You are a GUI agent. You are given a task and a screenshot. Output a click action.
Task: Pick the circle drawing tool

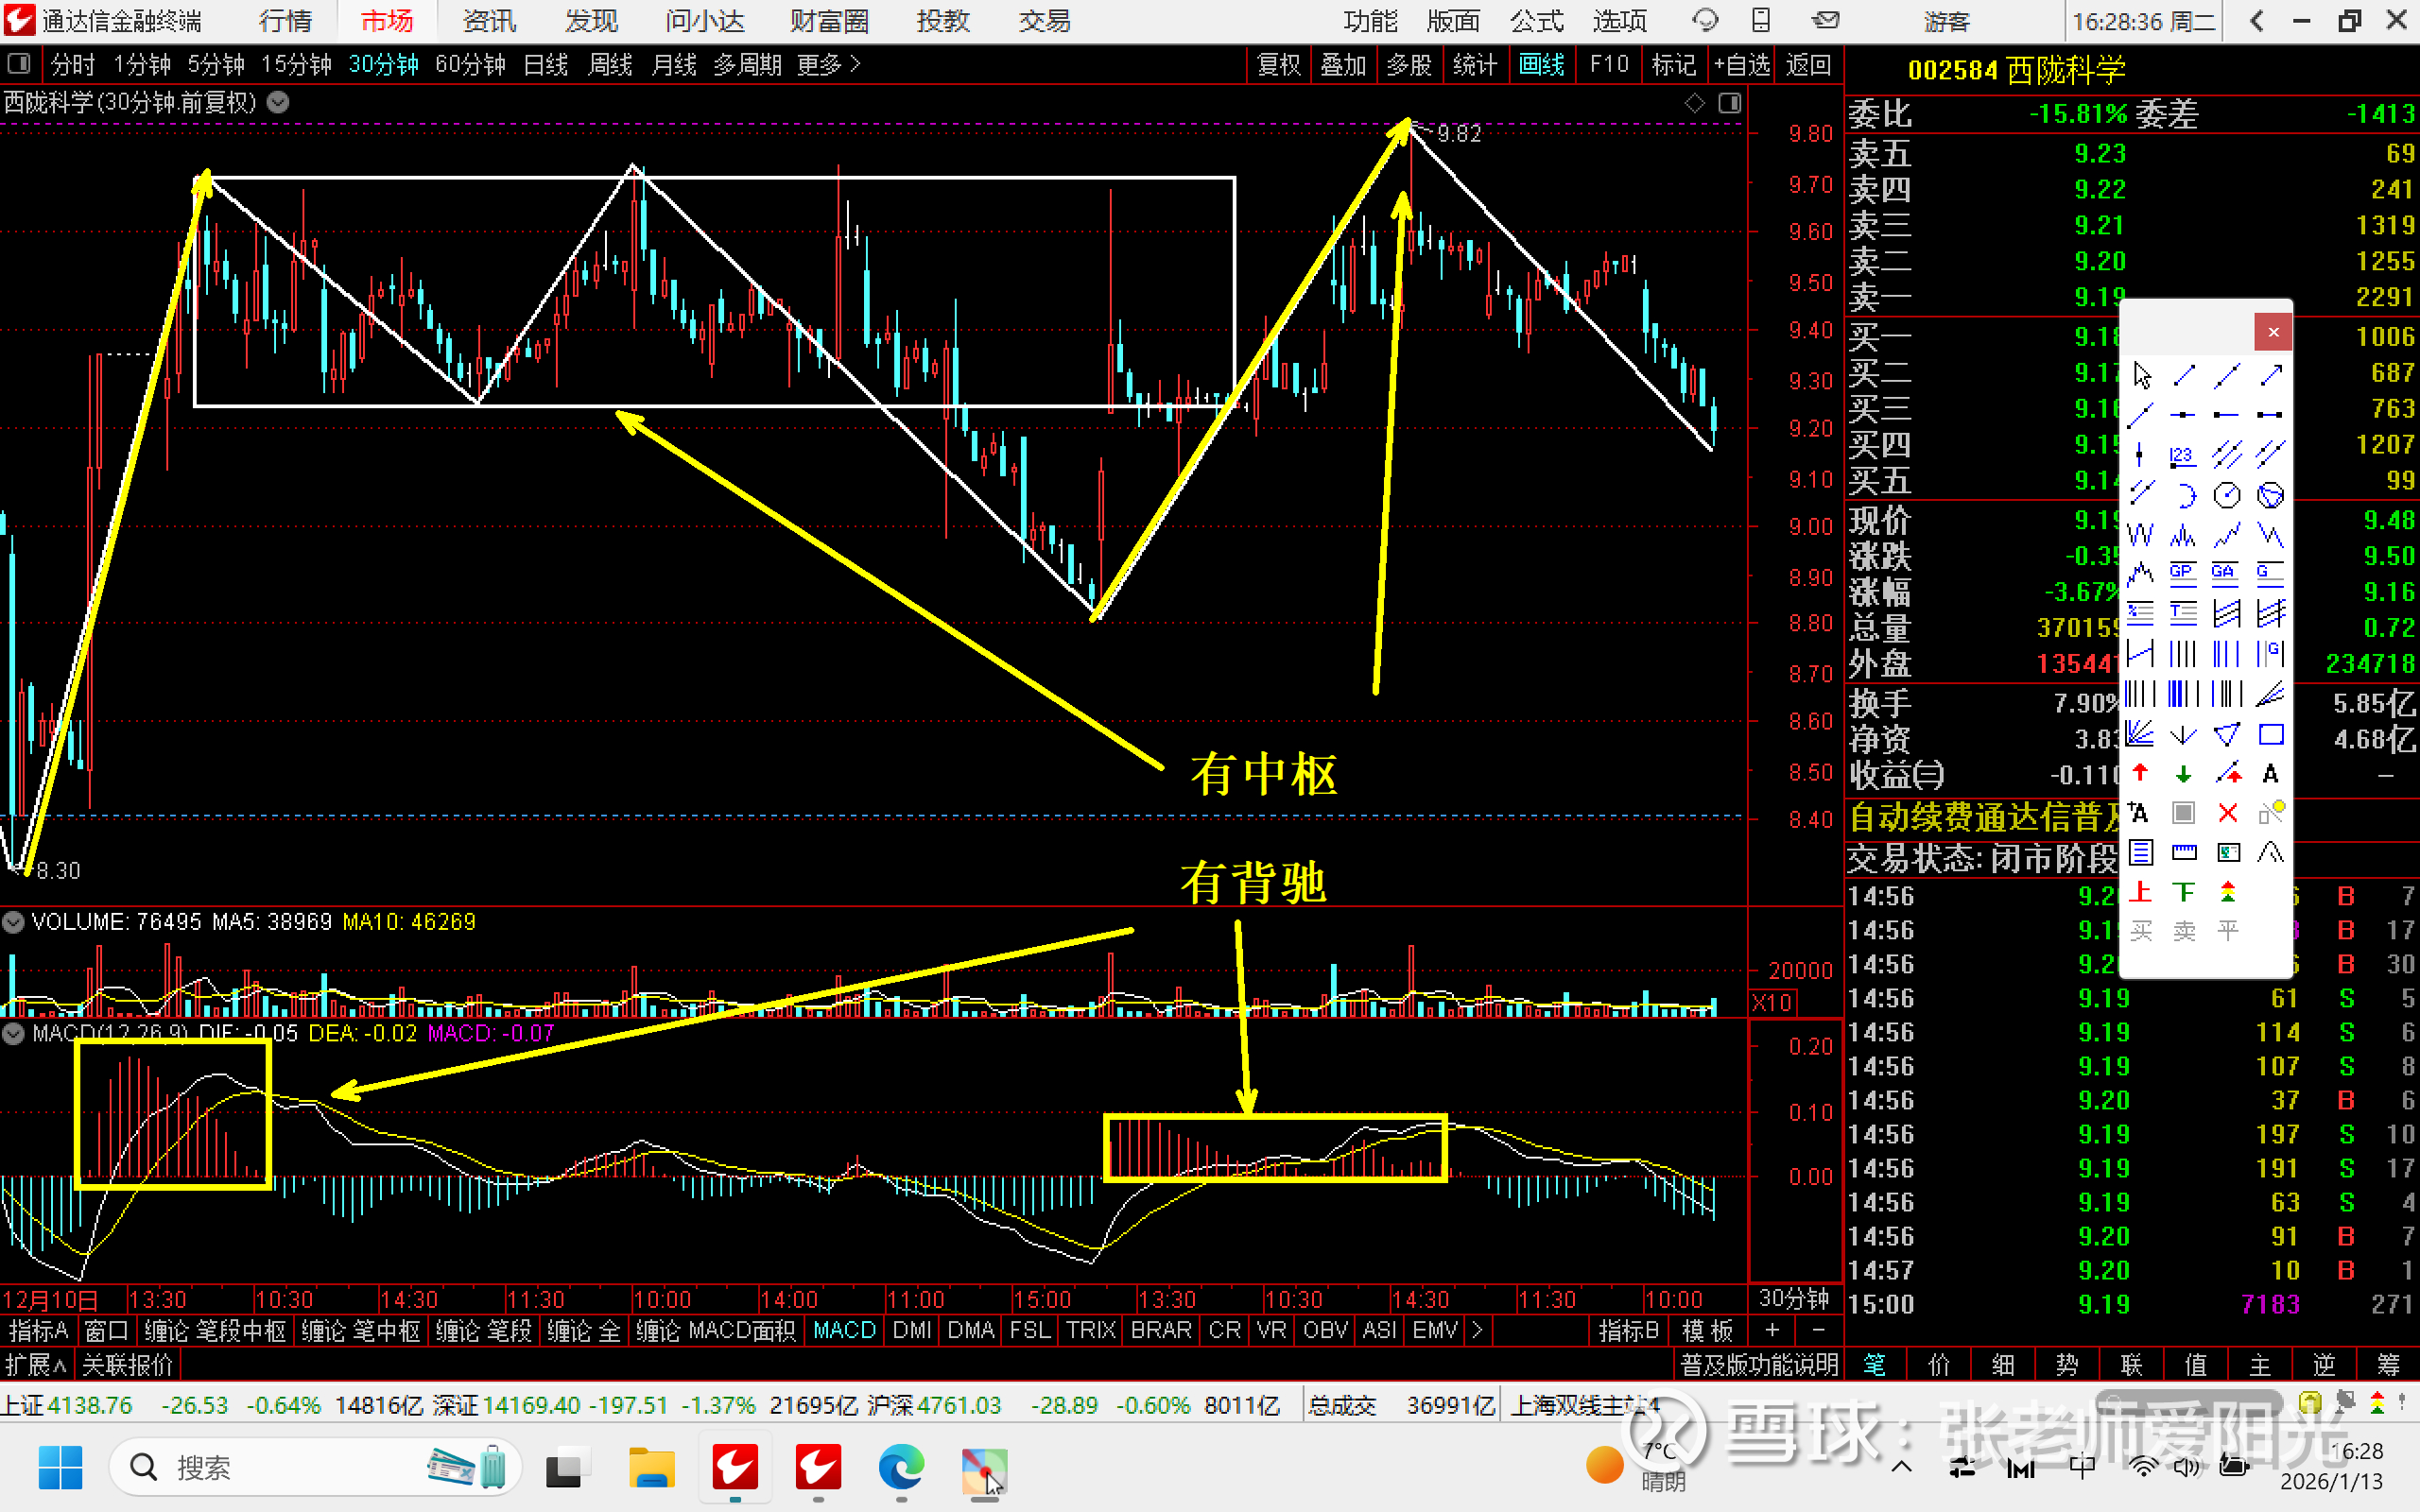[x=2227, y=495]
